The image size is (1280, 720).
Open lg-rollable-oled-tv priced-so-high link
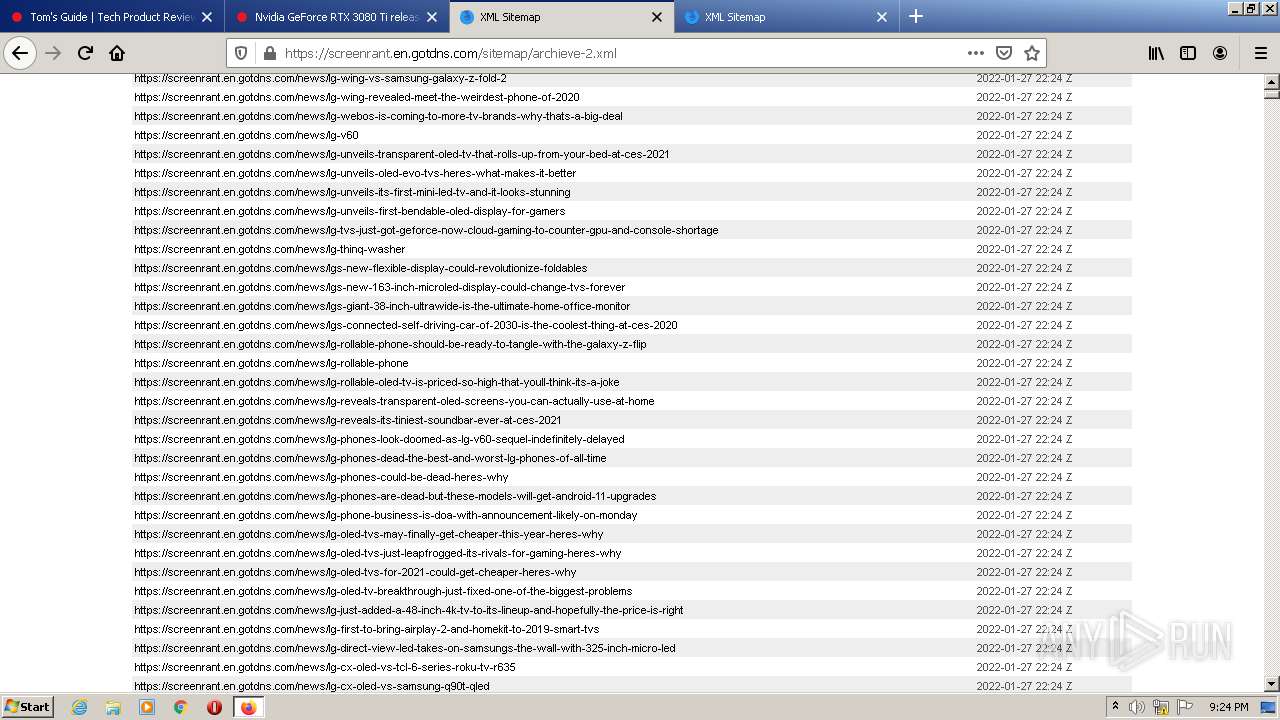pos(377,382)
